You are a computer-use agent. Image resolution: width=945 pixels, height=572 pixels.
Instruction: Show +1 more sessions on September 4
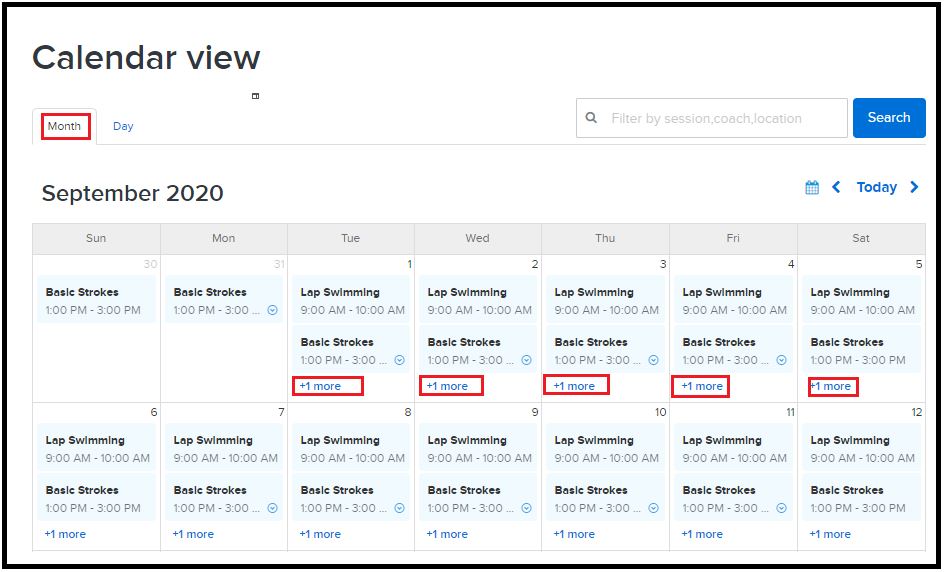click(x=702, y=386)
